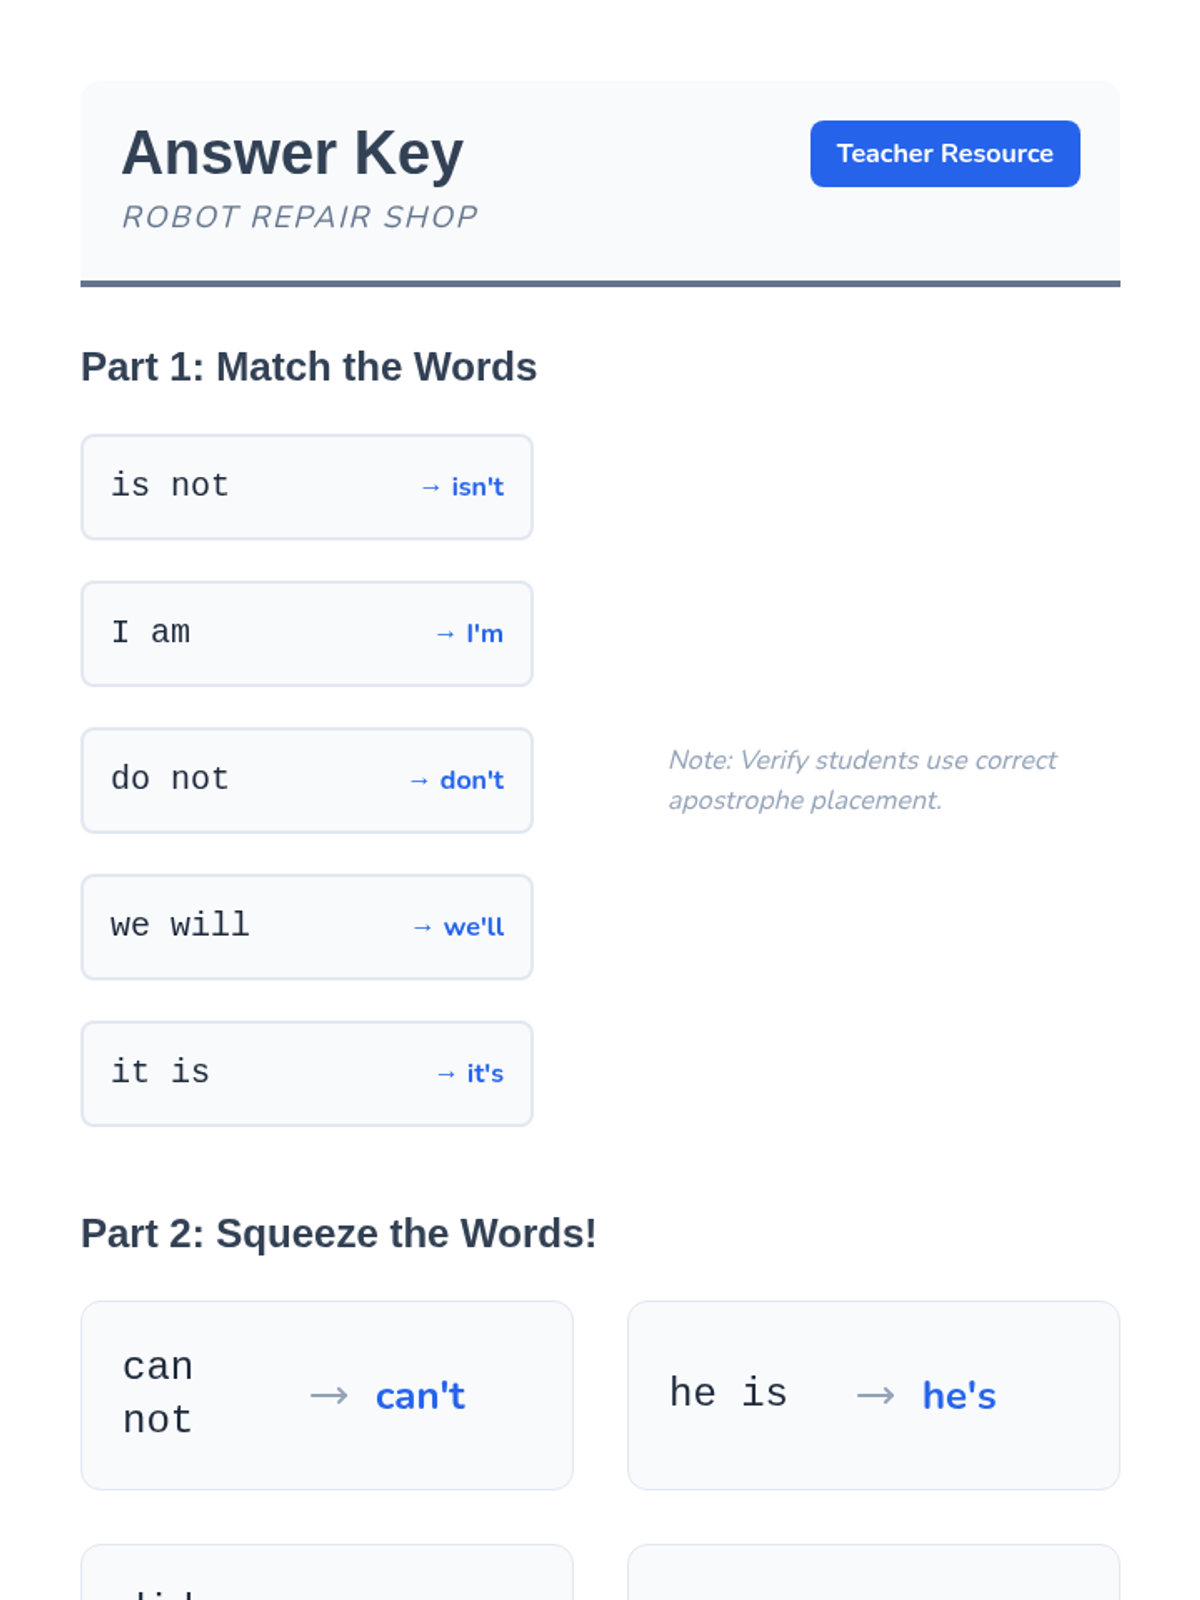Click the Part 2: Squeeze the Words heading
The image size is (1200, 1600).
(x=339, y=1234)
